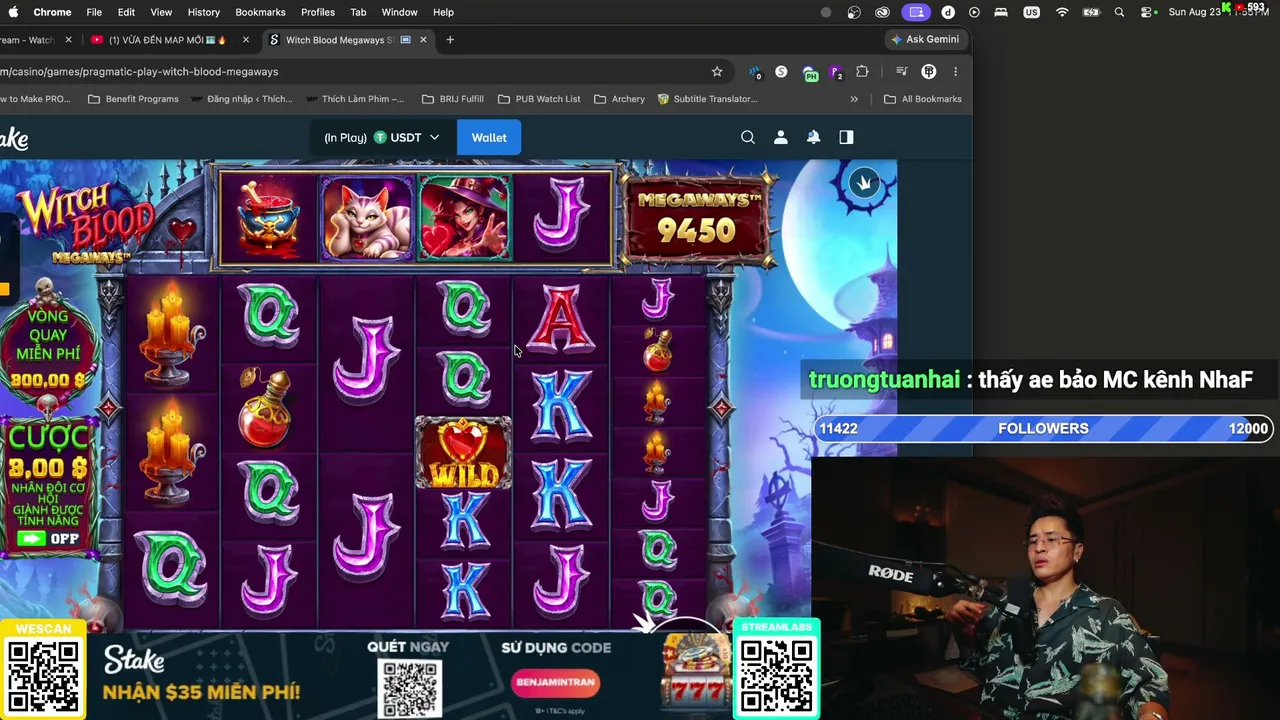Open the PUB Watch List bookmark folder
Screen dimensions: 1280x720
coord(539,99)
